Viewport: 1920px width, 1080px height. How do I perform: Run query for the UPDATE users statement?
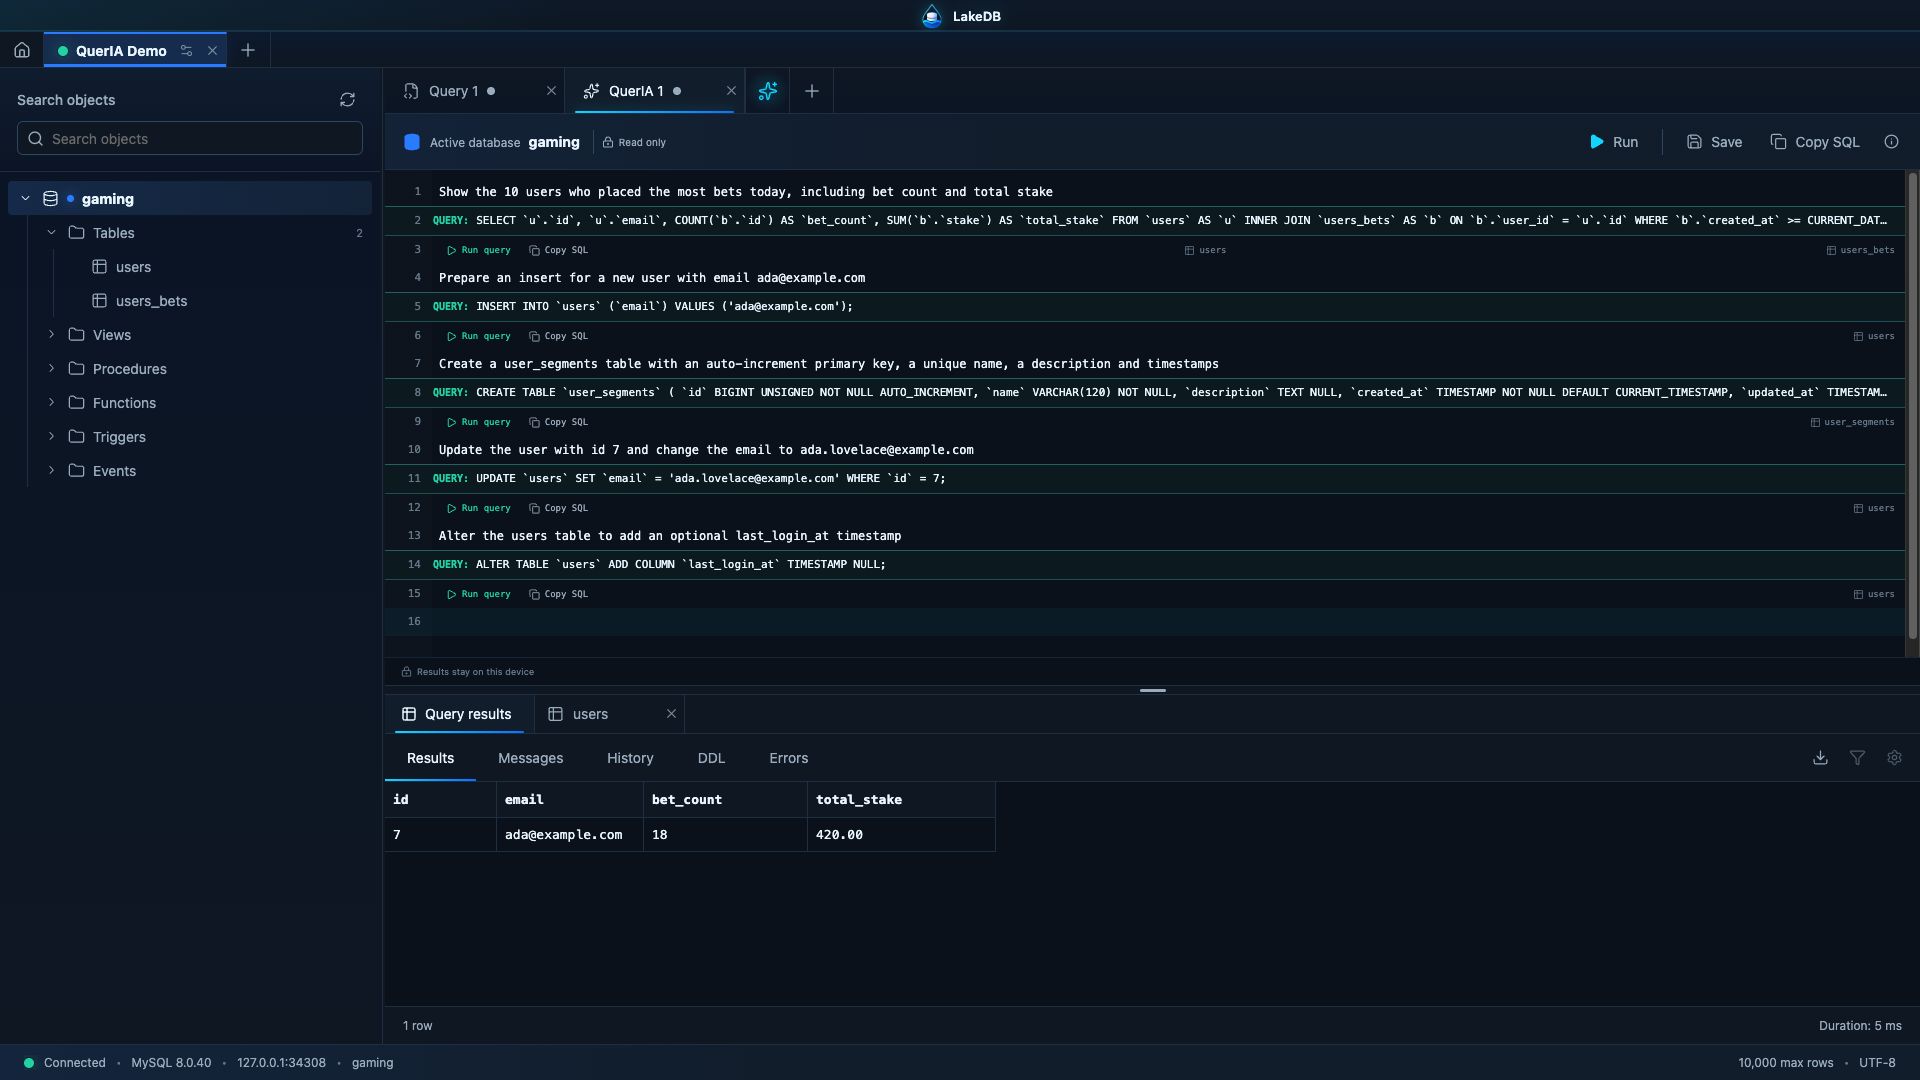pos(479,508)
